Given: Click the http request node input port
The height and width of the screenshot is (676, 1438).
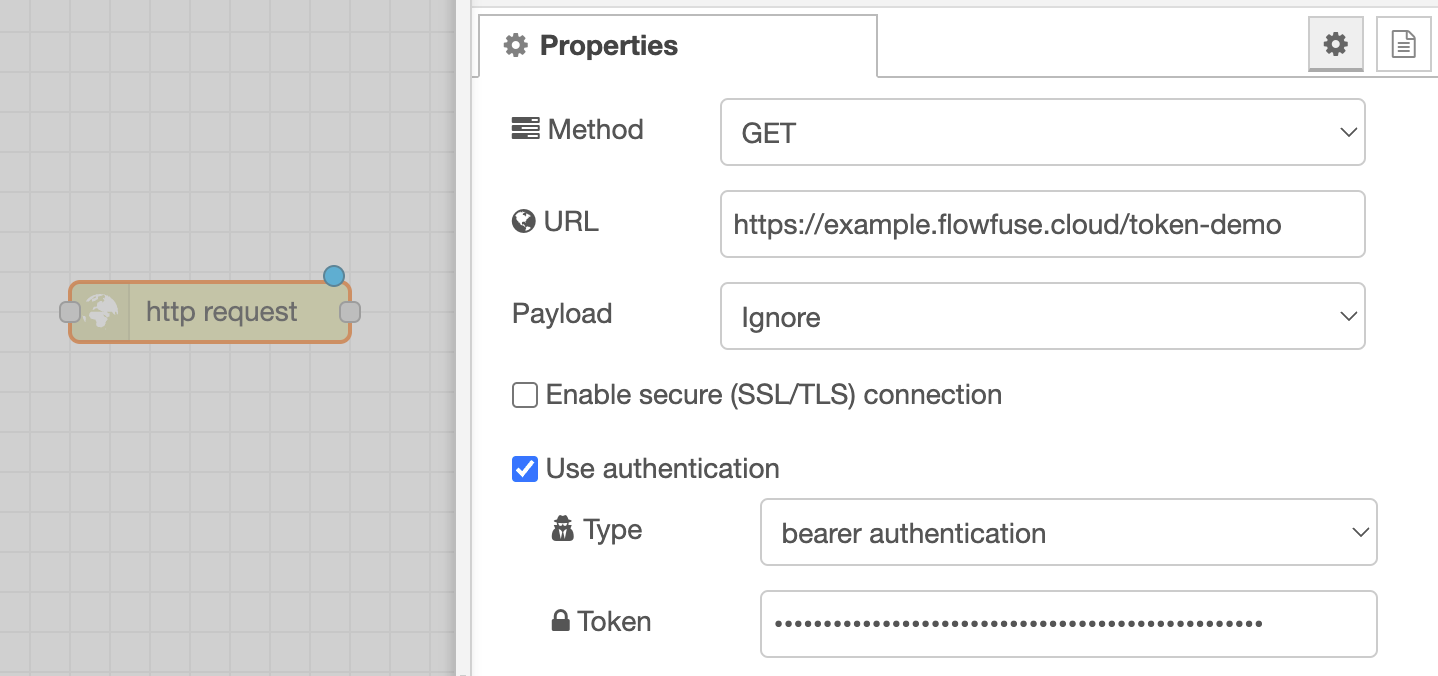Looking at the screenshot, I should (x=70, y=312).
